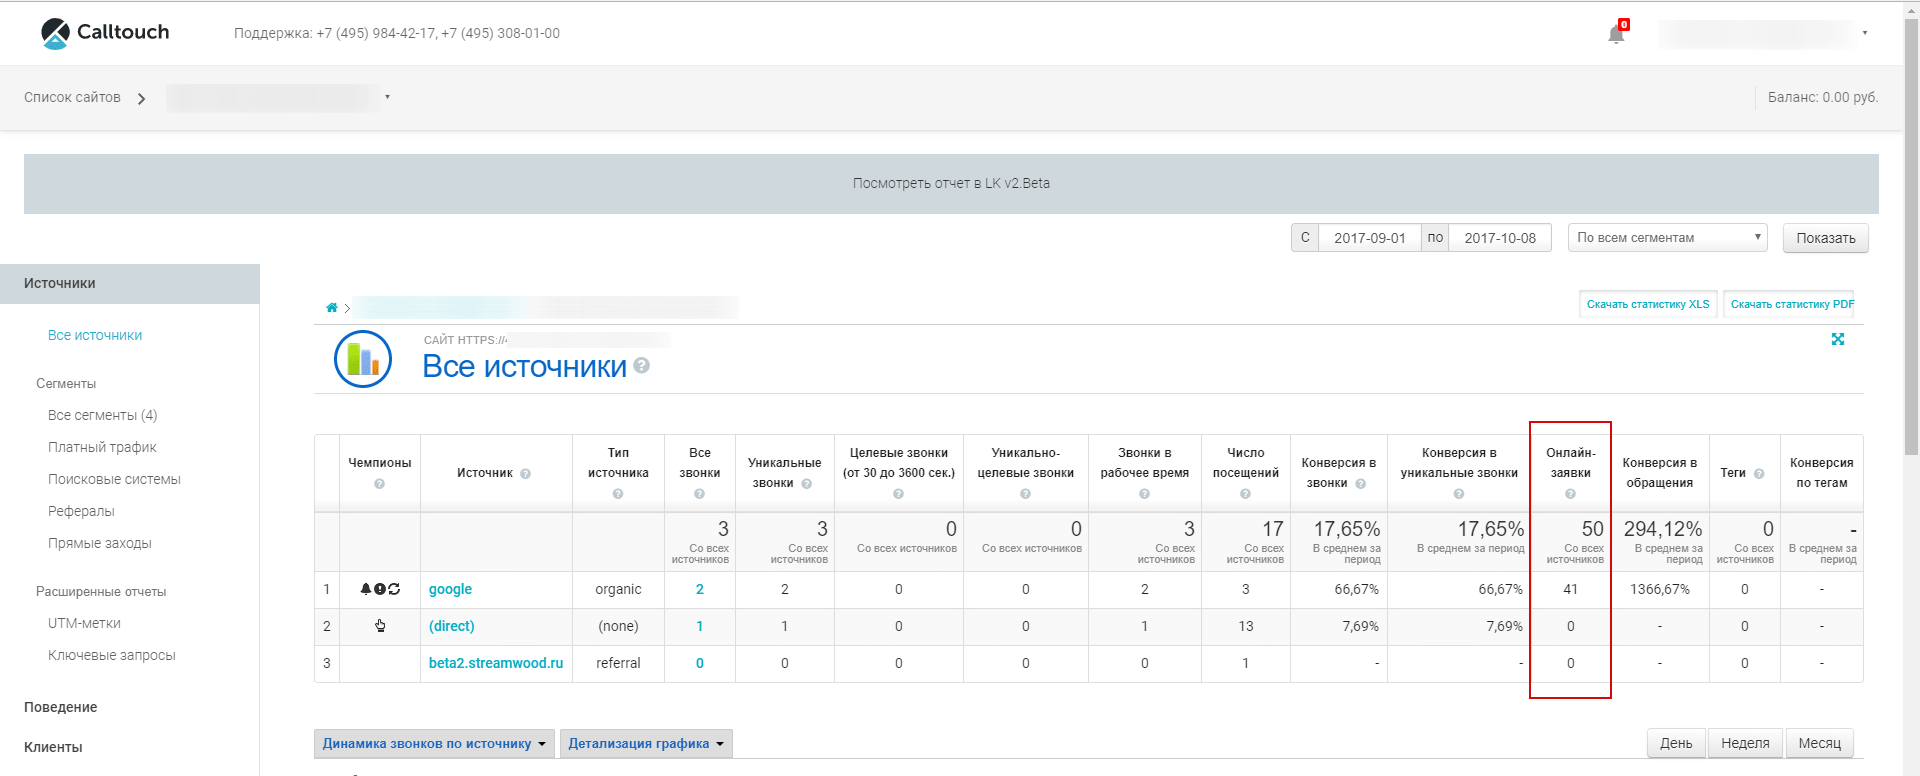
Task: Open Клиенты section in sidebar
Action: pos(53,747)
